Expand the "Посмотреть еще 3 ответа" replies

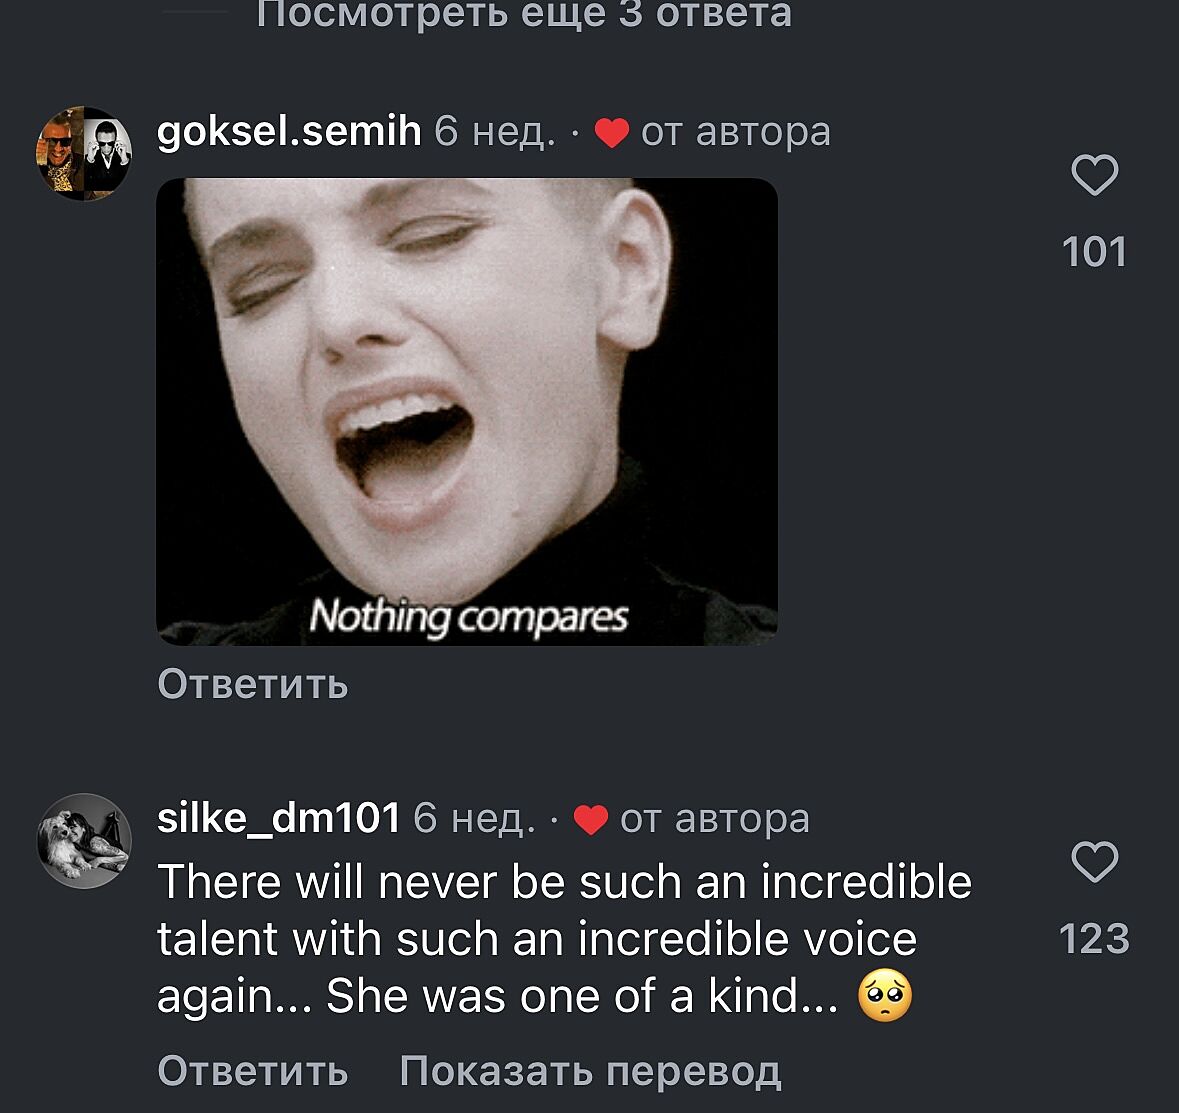pyautogui.click(x=524, y=14)
